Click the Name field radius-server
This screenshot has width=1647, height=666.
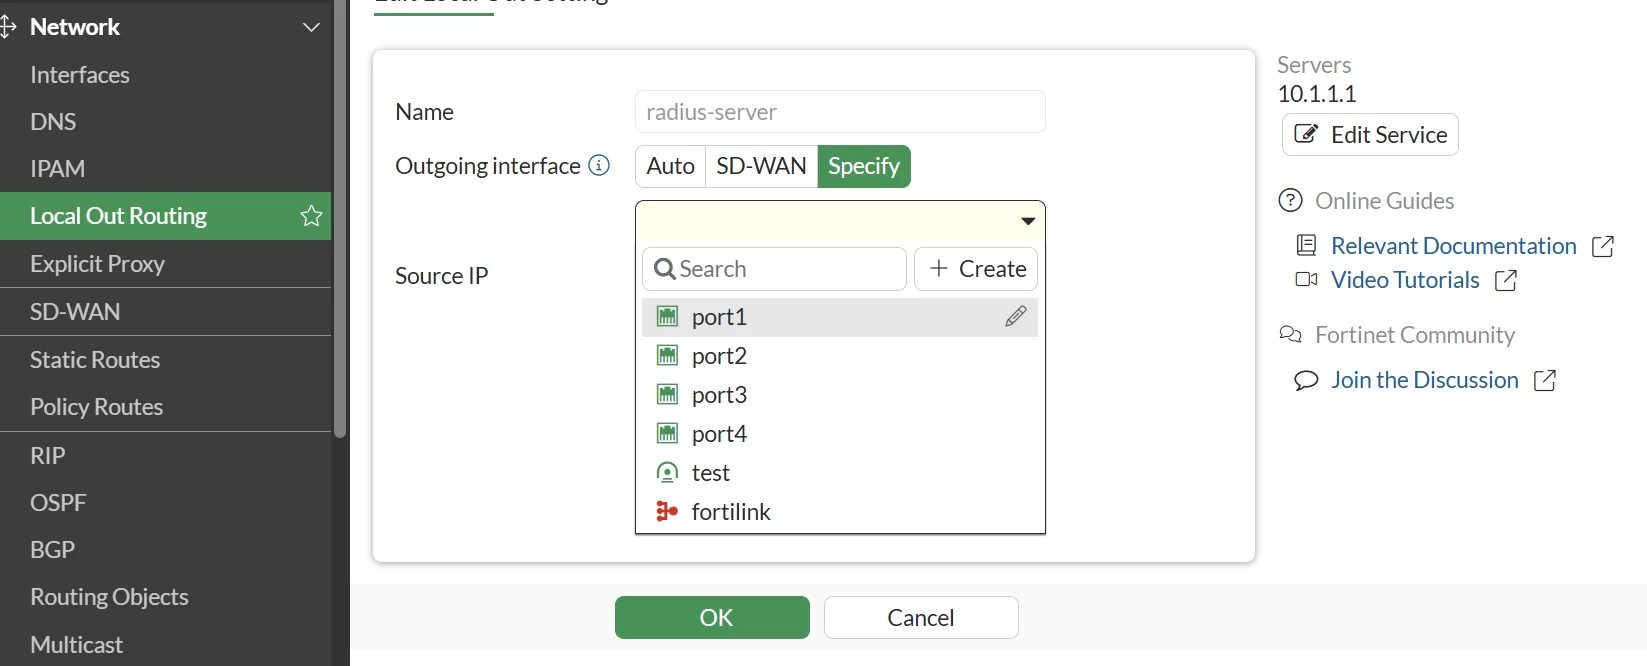[840, 112]
